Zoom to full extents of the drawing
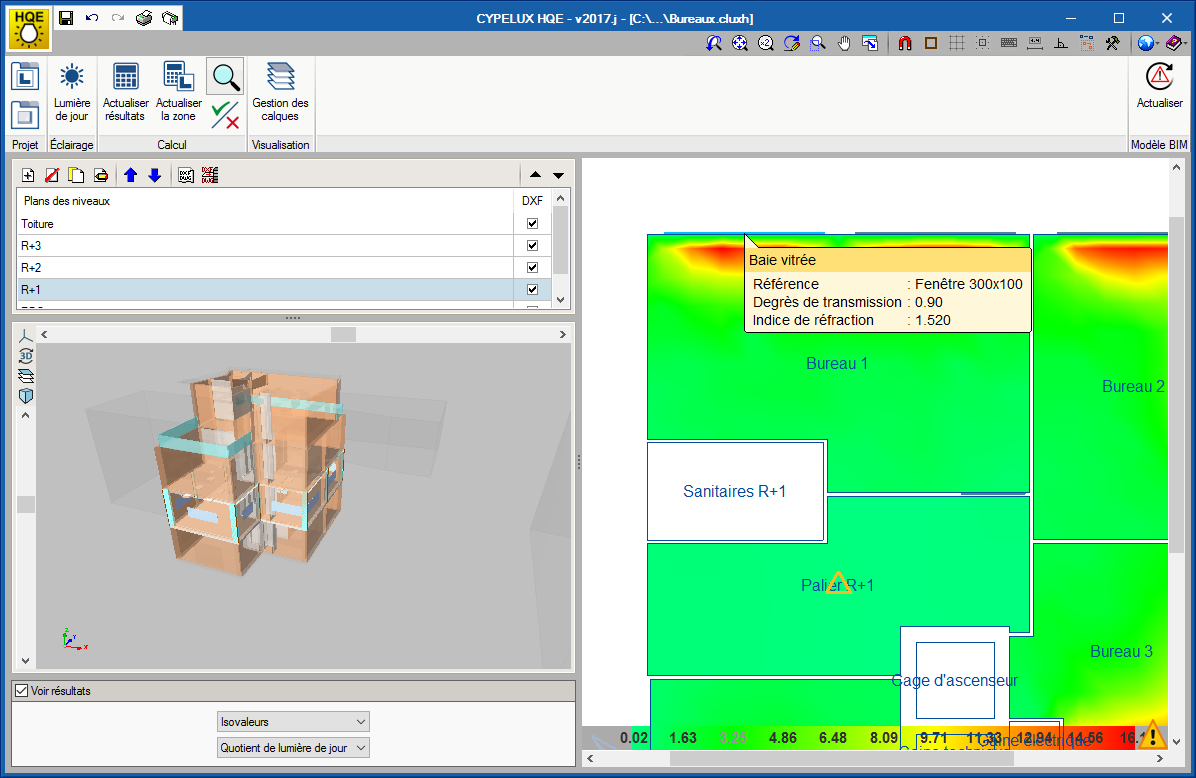The image size is (1196, 778). (x=740, y=43)
